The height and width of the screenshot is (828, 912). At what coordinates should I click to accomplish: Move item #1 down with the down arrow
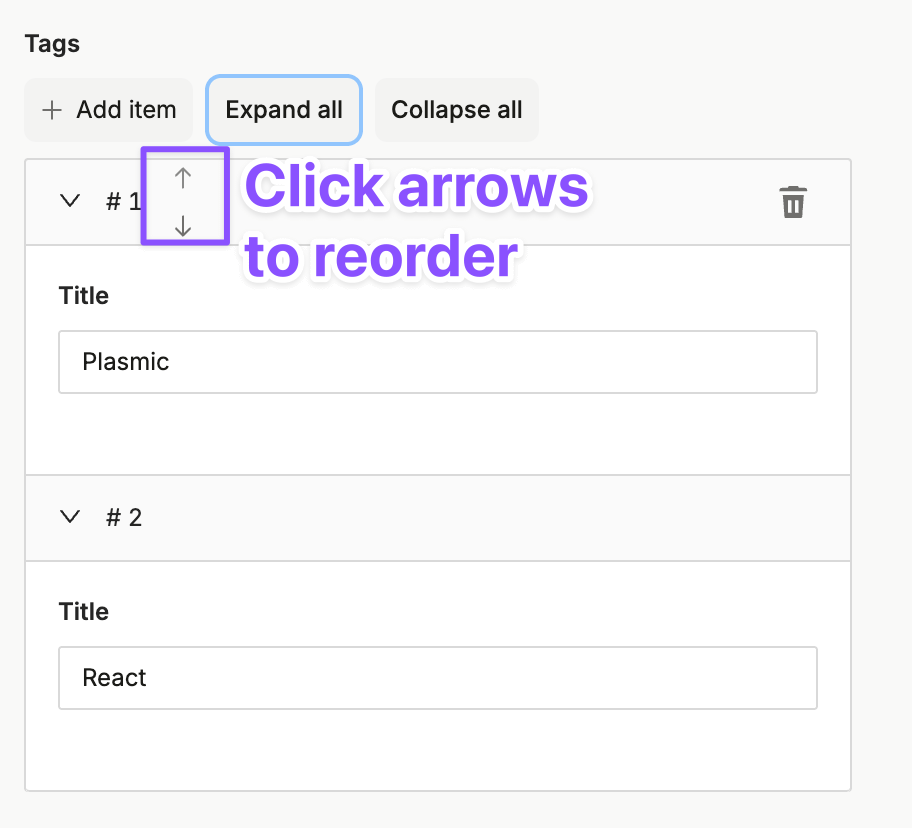[183, 226]
